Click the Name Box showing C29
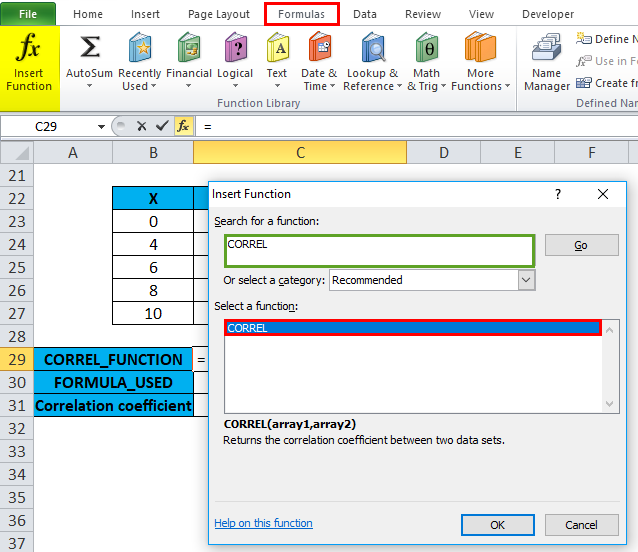 click(x=48, y=127)
